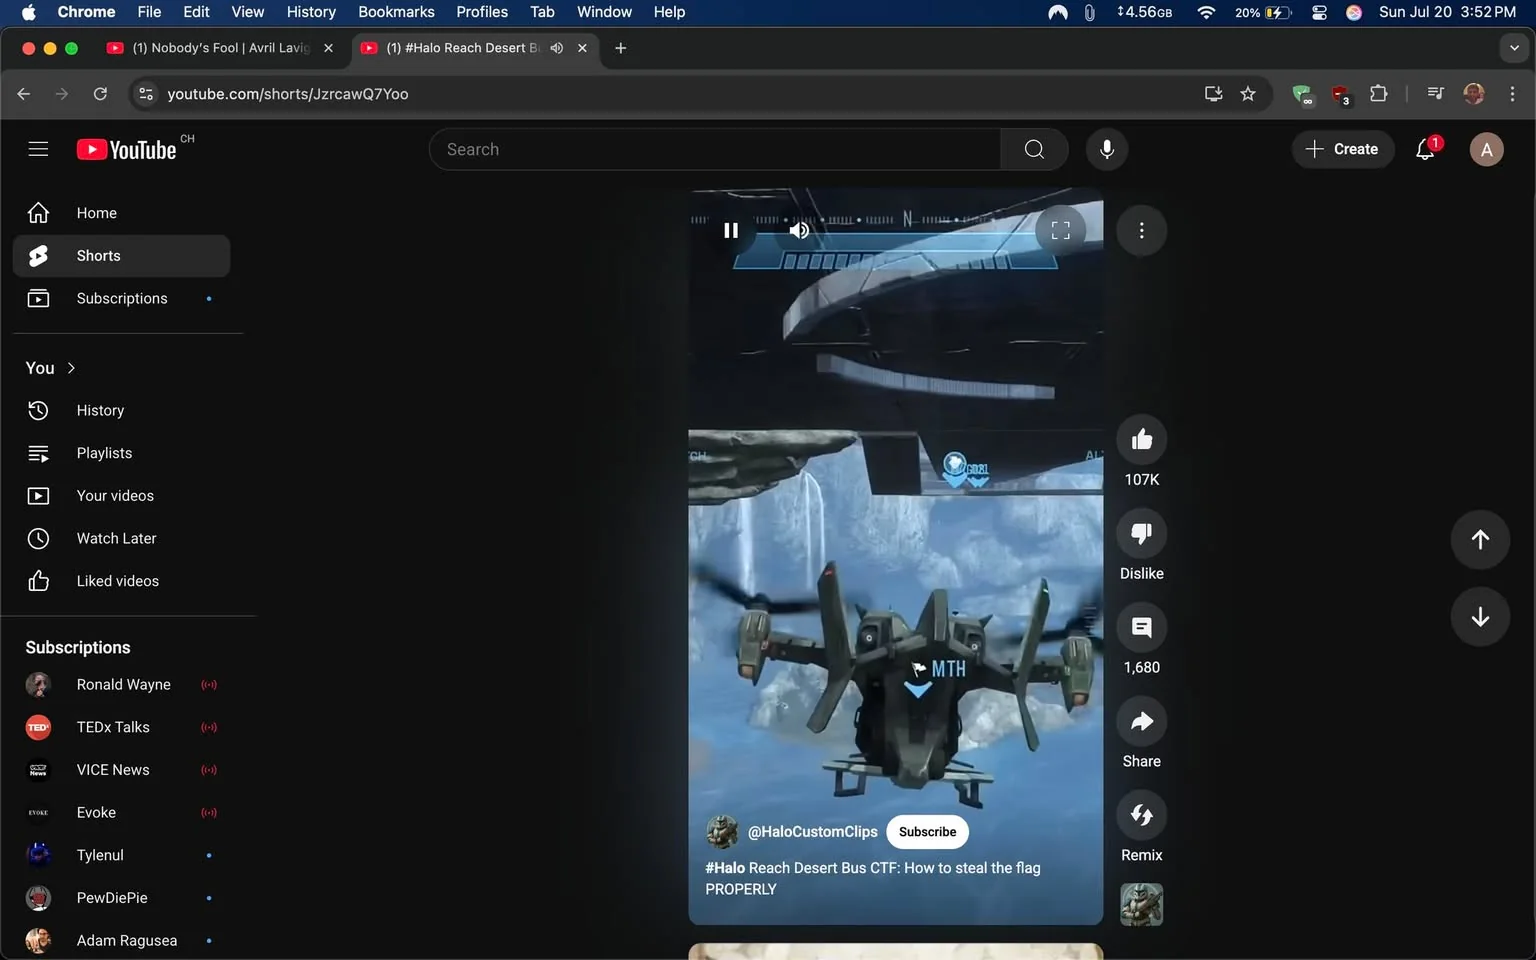This screenshot has height=960, width=1536.
Task: Open YouTube notifications bell
Action: (x=1426, y=149)
